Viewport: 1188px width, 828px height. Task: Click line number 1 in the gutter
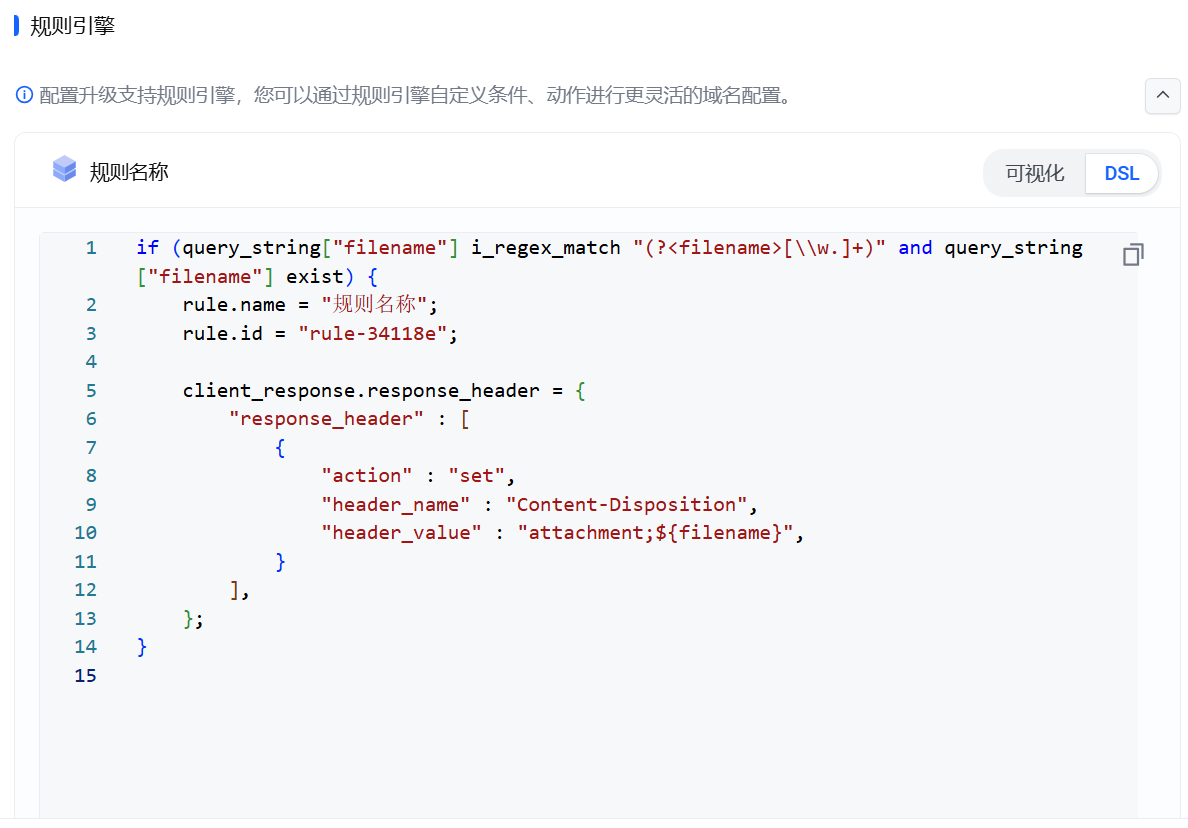pyautogui.click(x=91, y=248)
